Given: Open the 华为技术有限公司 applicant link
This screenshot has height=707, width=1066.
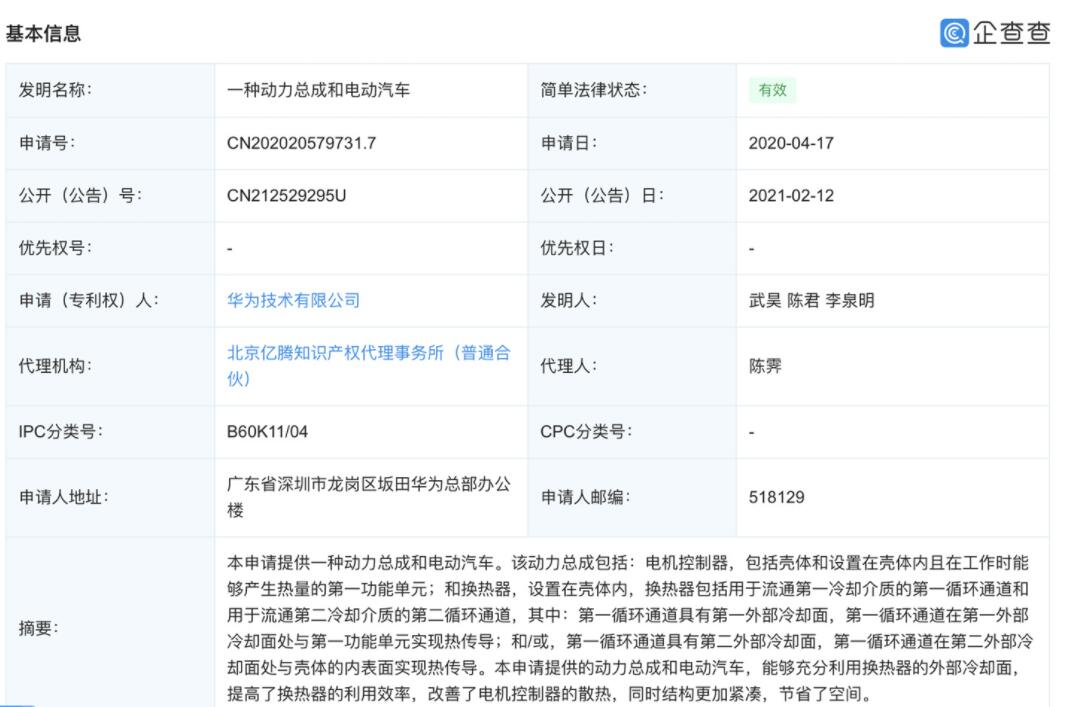Looking at the screenshot, I should 293,299.
